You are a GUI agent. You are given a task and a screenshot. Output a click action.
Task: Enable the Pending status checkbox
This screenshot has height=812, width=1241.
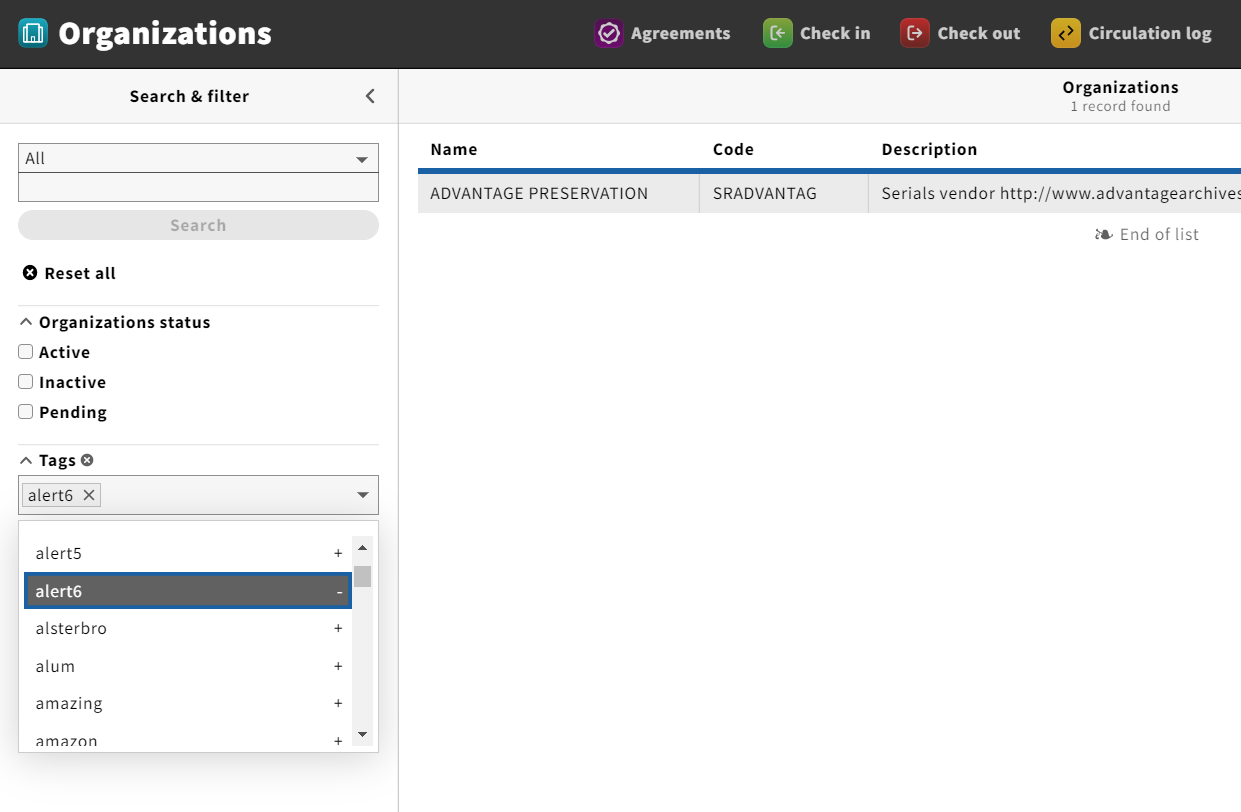26,411
